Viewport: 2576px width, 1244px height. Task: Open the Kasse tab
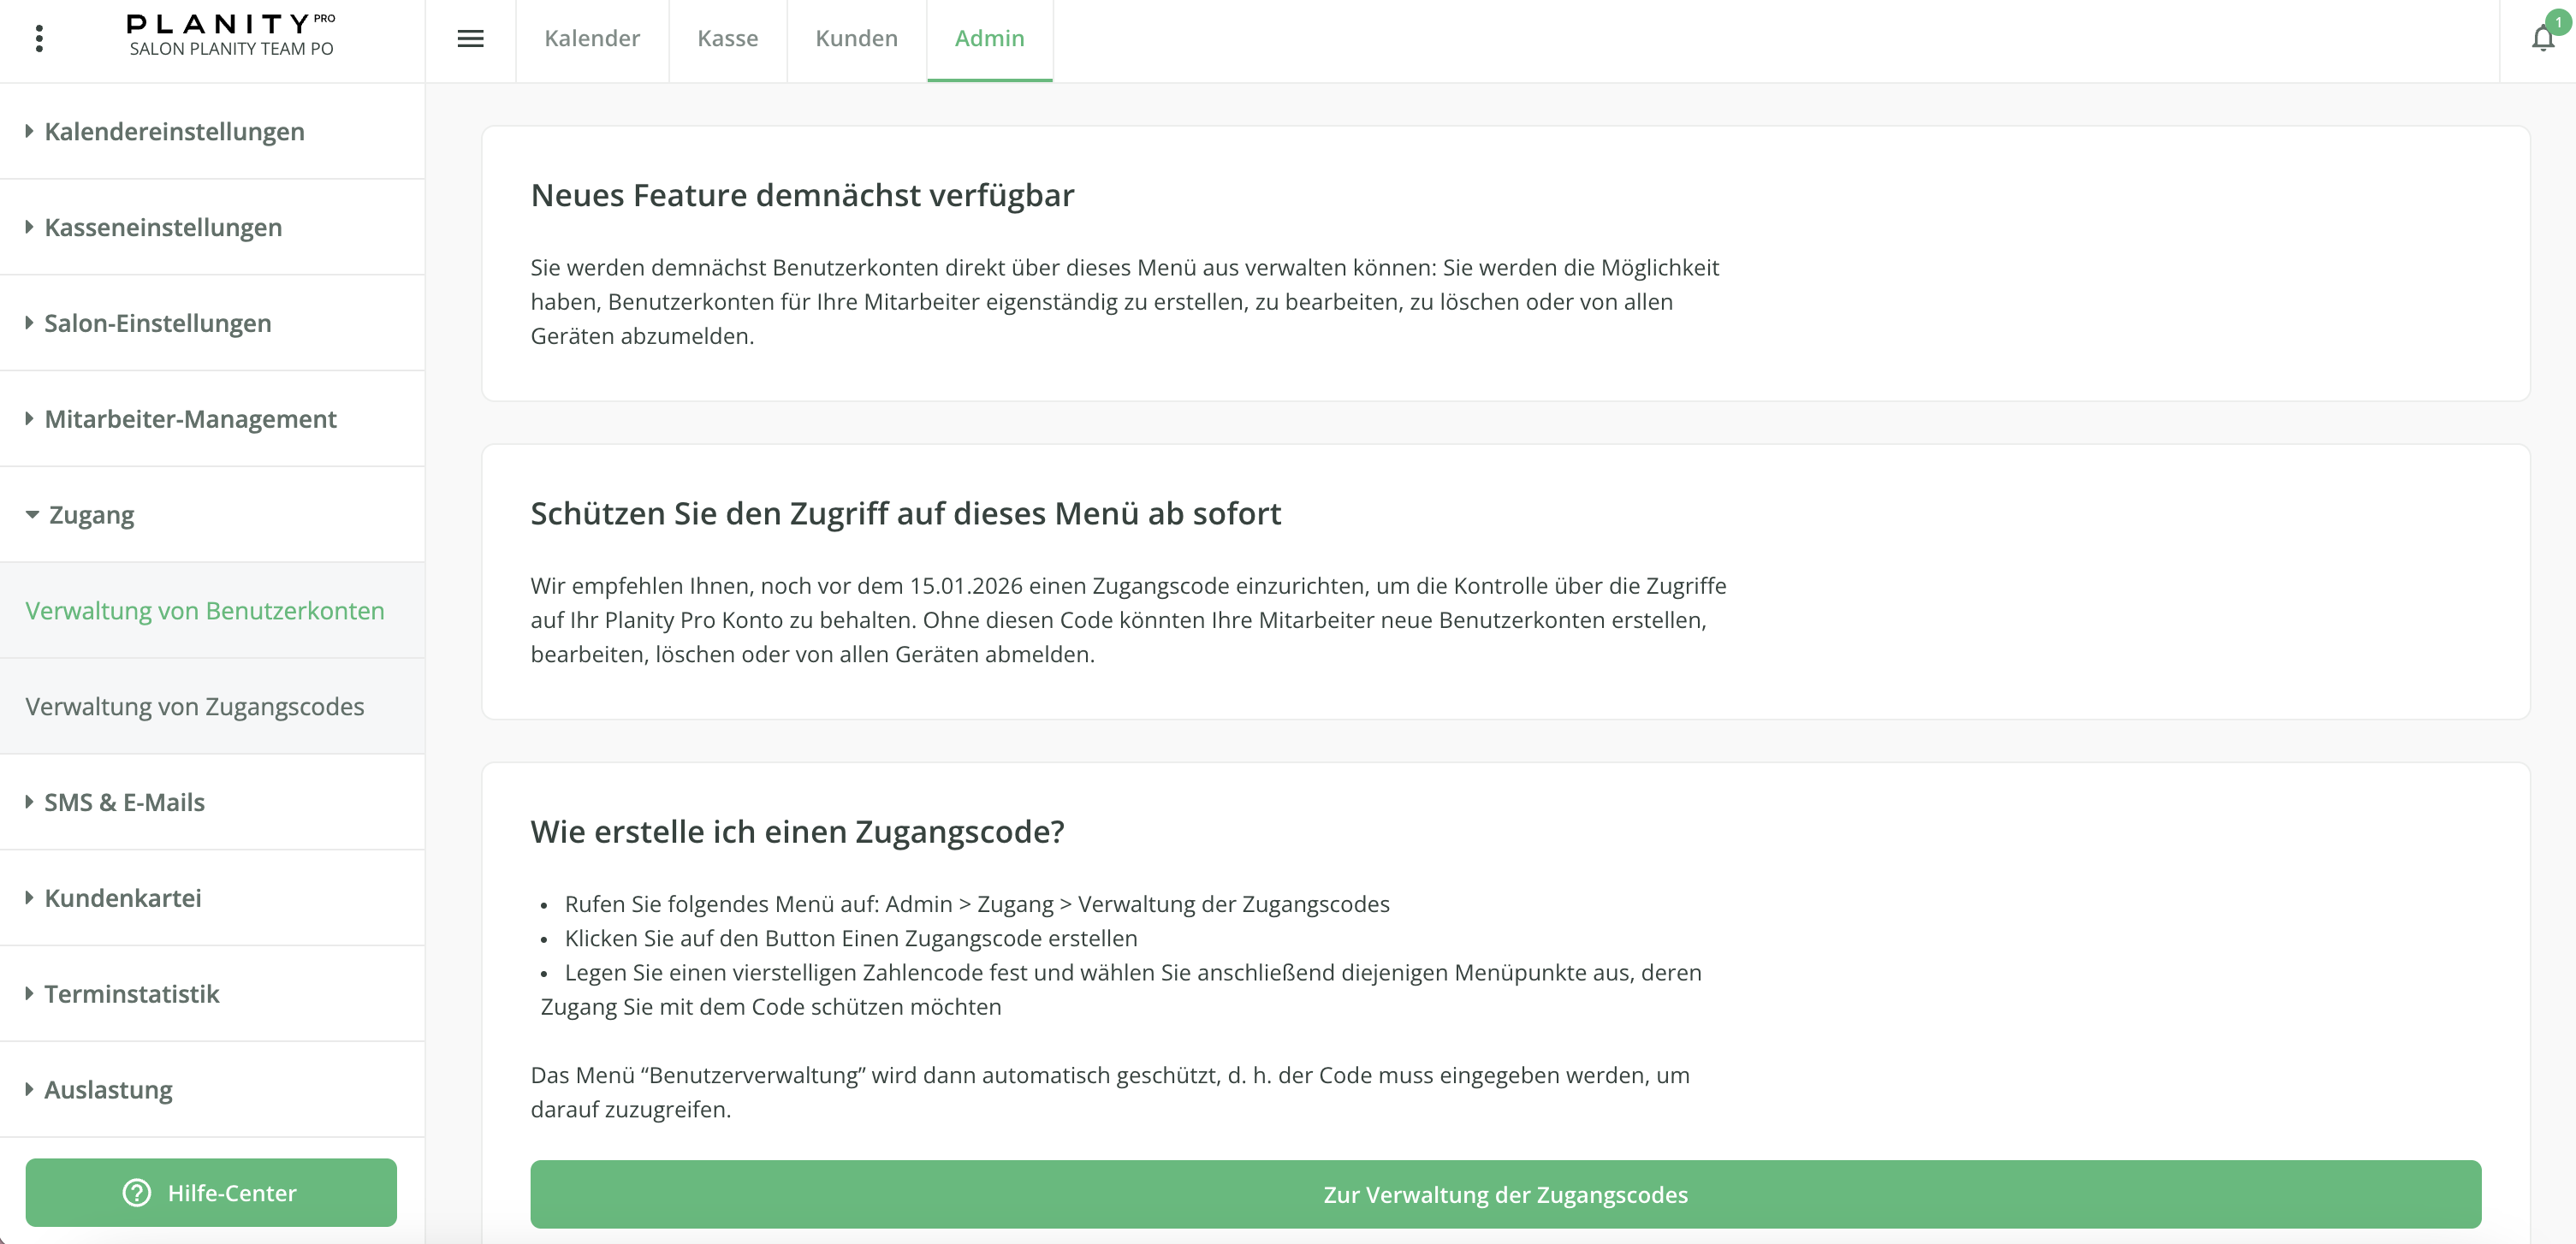pos(727,39)
